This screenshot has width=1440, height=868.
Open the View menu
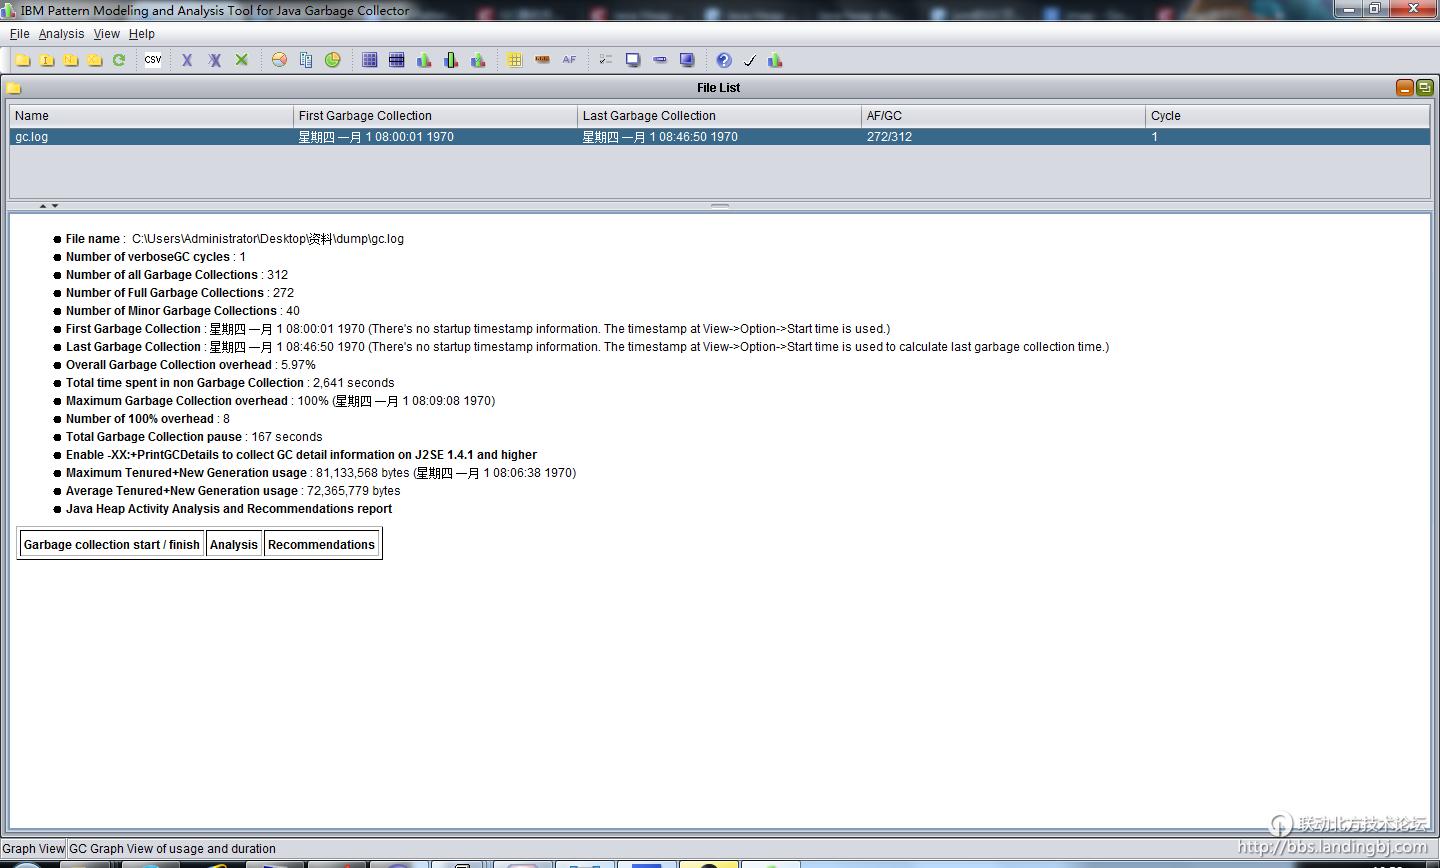pos(106,34)
